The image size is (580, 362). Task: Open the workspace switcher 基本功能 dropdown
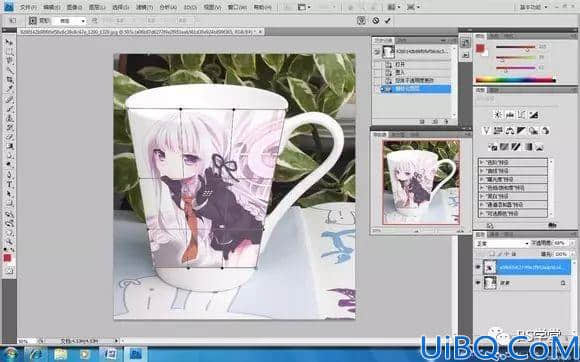(534, 7)
